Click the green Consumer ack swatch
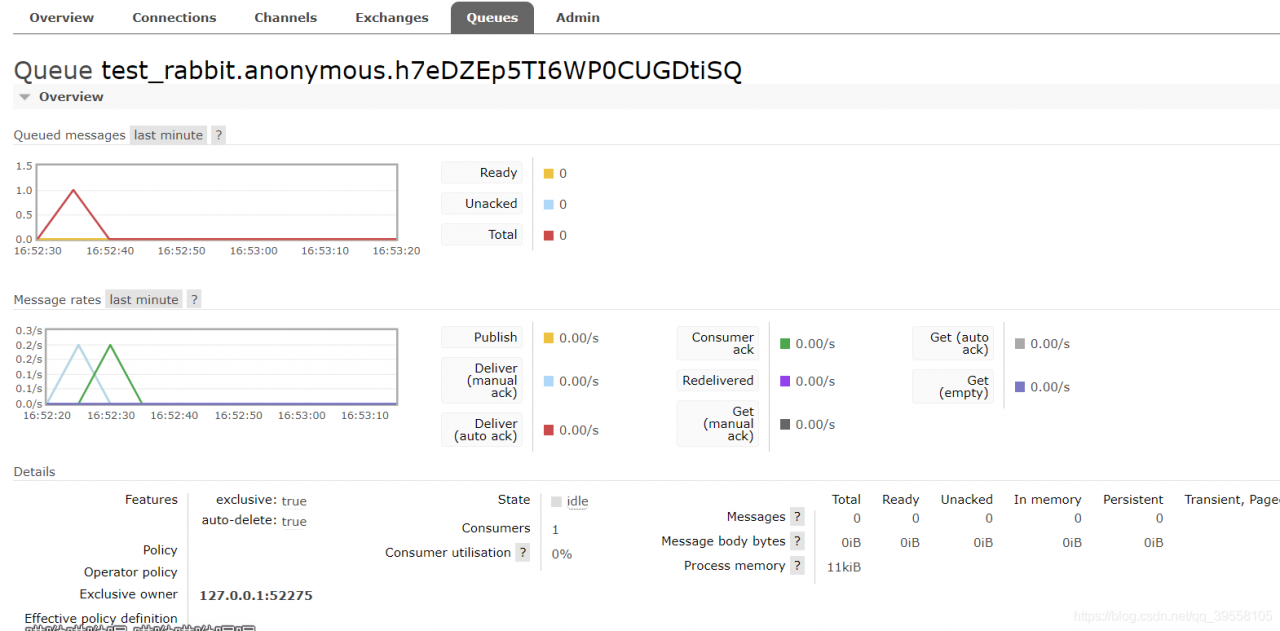Viewport: 1280px width, 631px height. click(785, 344)
